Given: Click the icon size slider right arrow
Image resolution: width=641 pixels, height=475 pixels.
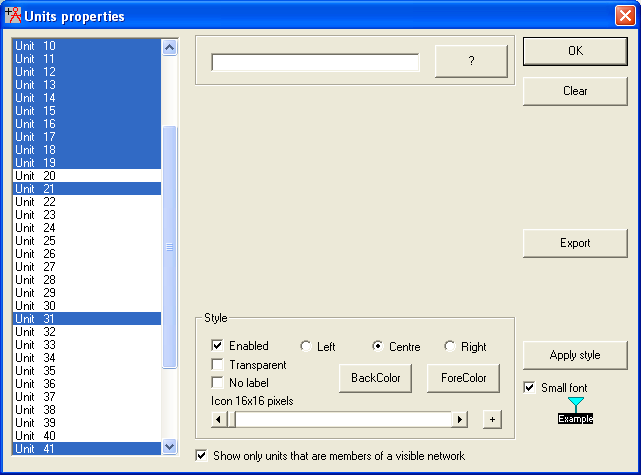Looking at the screenshot, I should [x=459, y=420].
